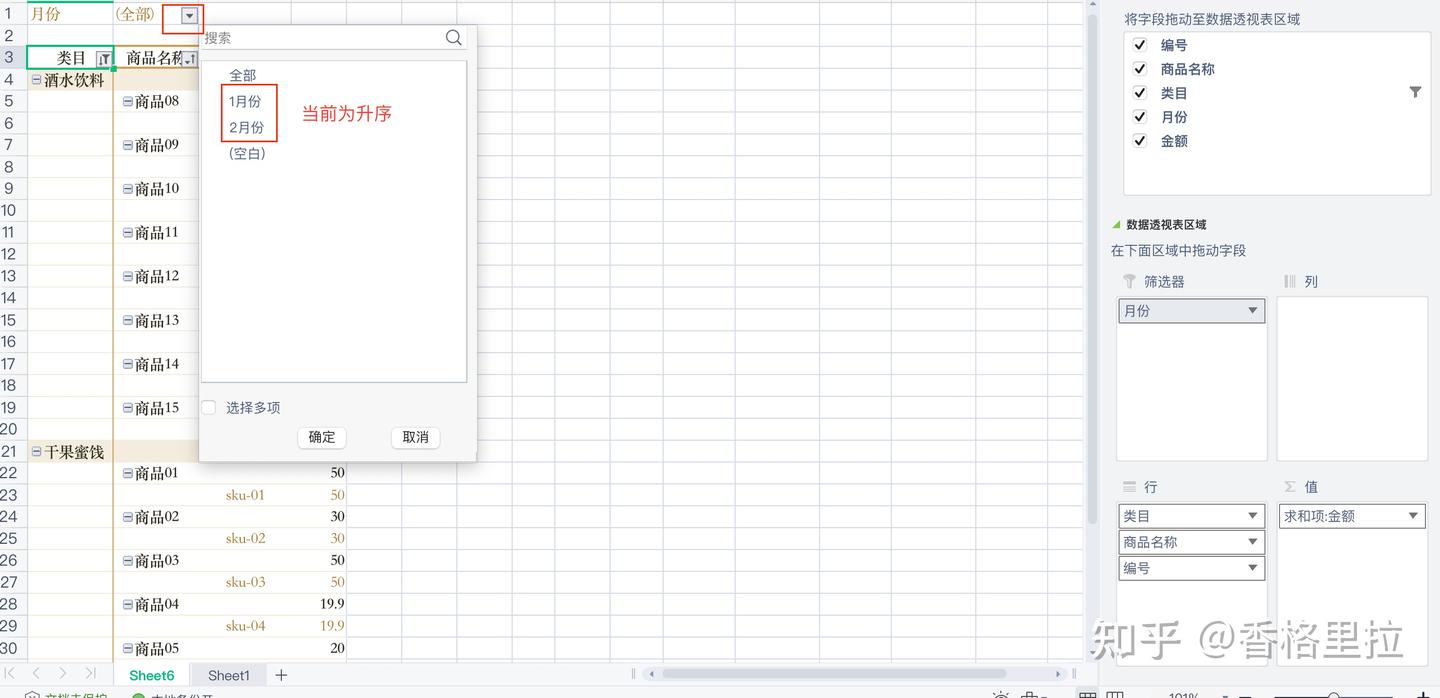This screenshot has height=698, width=1440.
Task: Open the 类目 header sort/filter button
Action: [104, 59]
